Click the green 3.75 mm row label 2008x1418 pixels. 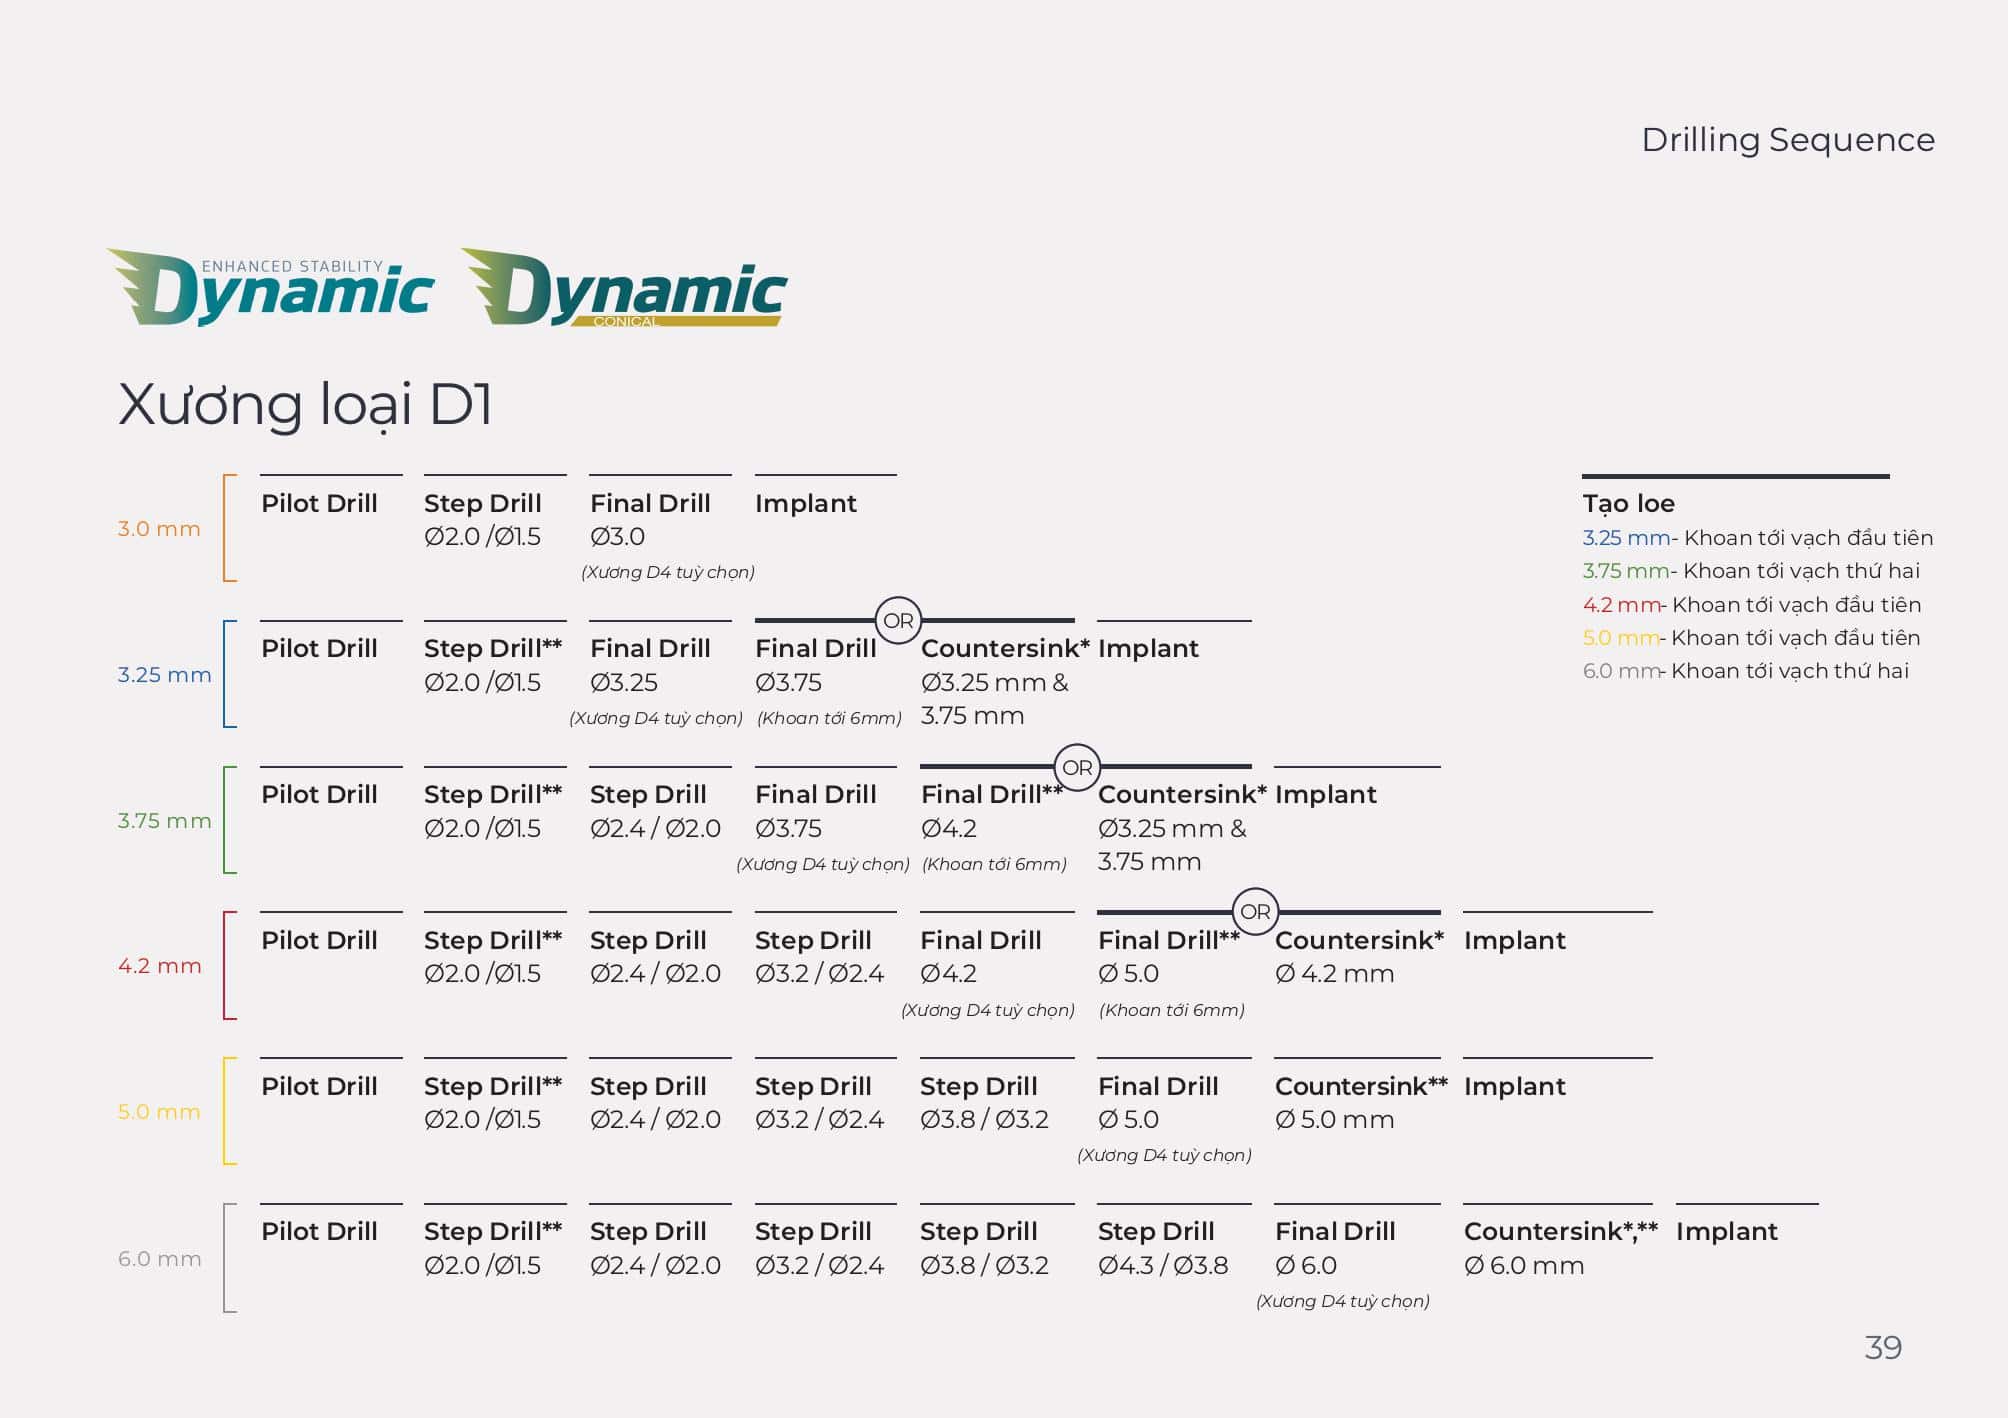coord(164,821)
